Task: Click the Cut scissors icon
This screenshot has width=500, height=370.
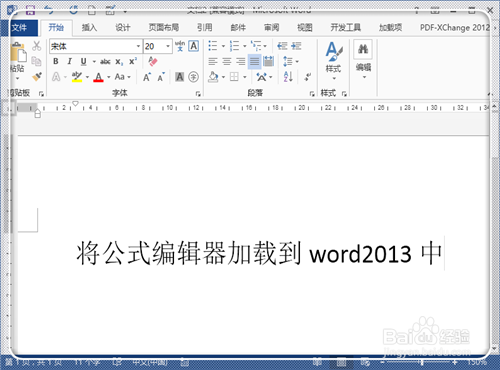Action: coord(36,46)
